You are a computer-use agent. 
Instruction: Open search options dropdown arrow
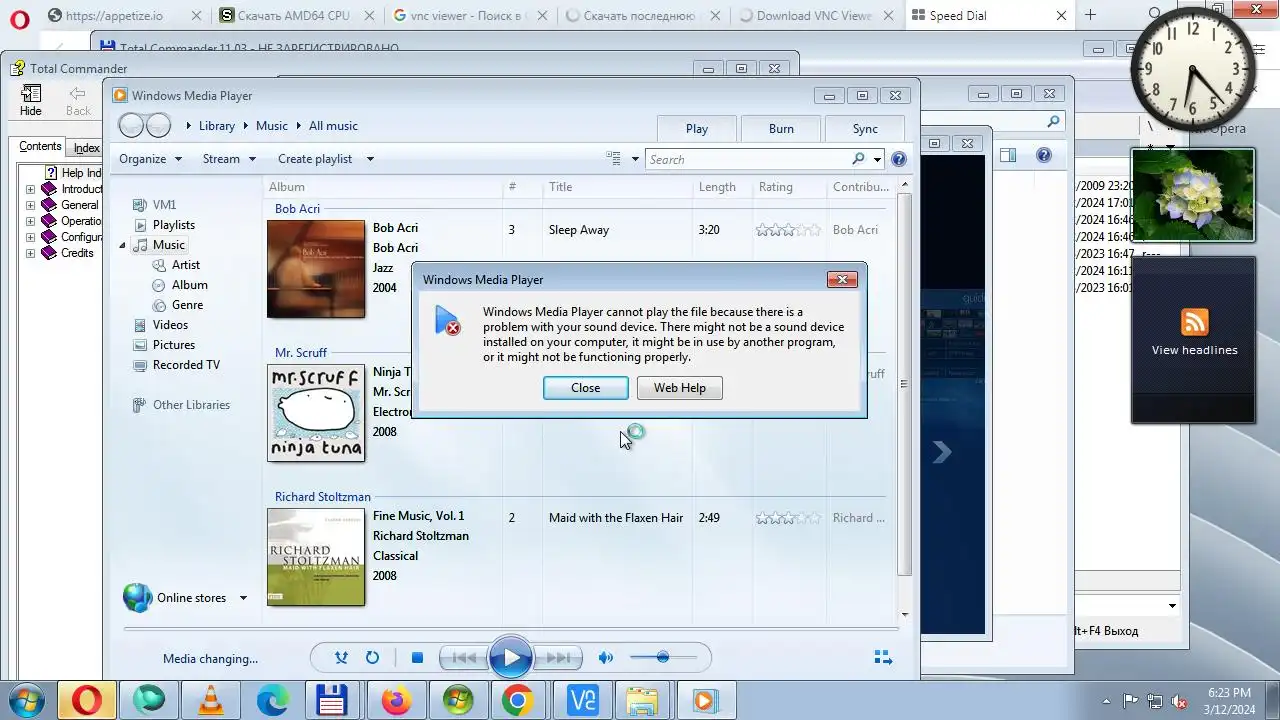[878, 159]
